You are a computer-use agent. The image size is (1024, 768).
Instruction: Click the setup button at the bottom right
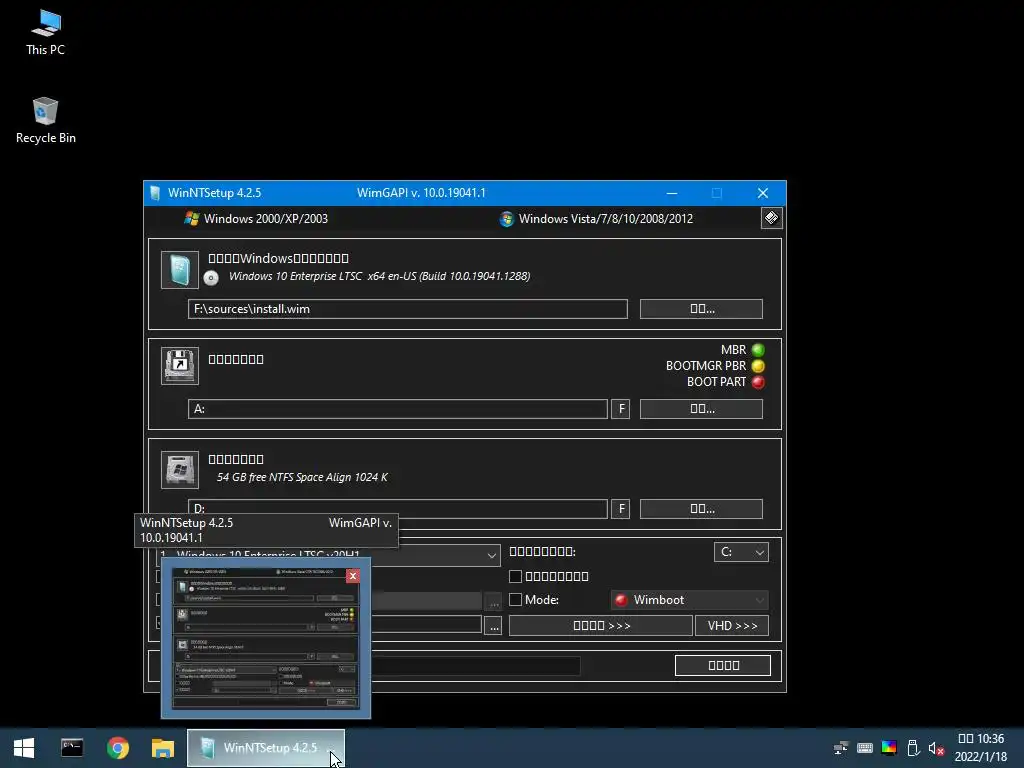click(723, 665)
